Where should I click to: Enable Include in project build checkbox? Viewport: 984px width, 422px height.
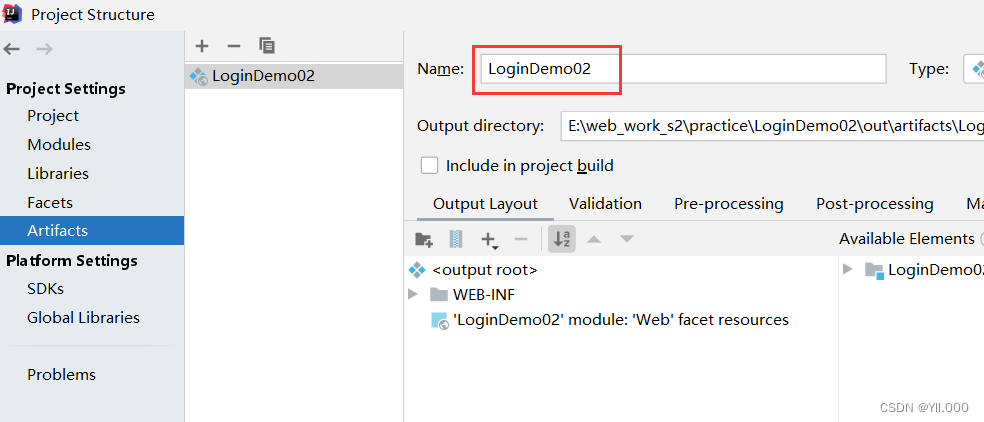(430, 165)
